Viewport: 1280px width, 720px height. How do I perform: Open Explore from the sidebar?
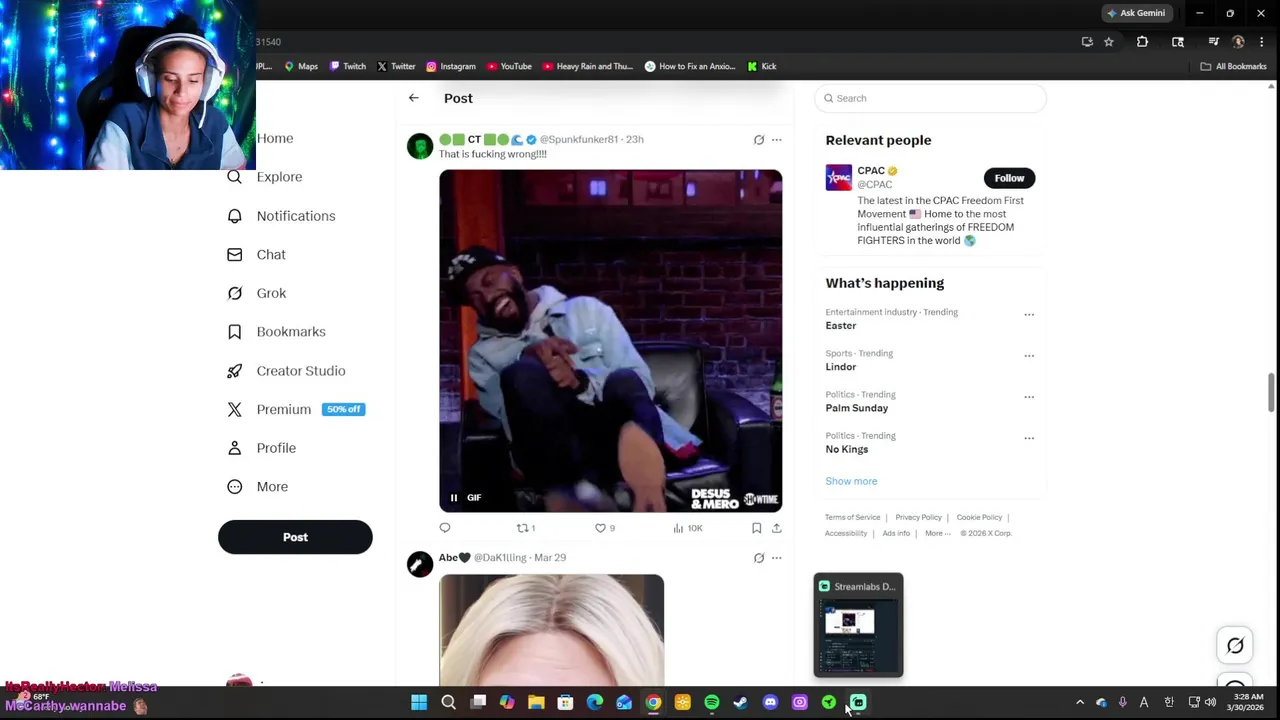(x=279, y=177)
